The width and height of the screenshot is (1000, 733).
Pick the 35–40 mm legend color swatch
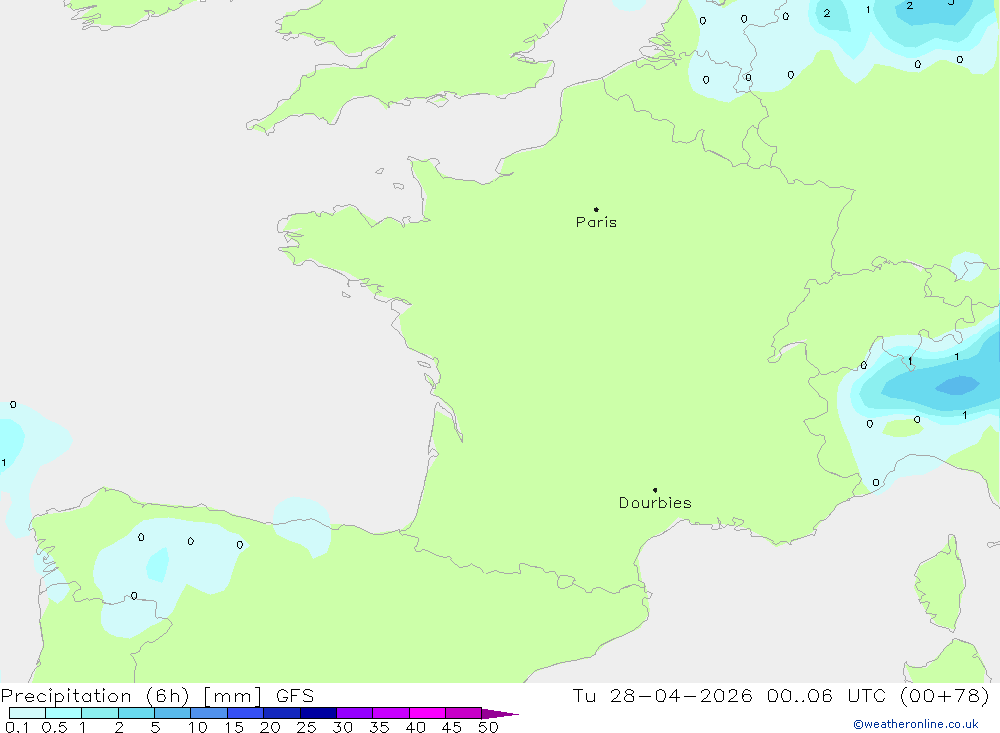tap(391, 713)
